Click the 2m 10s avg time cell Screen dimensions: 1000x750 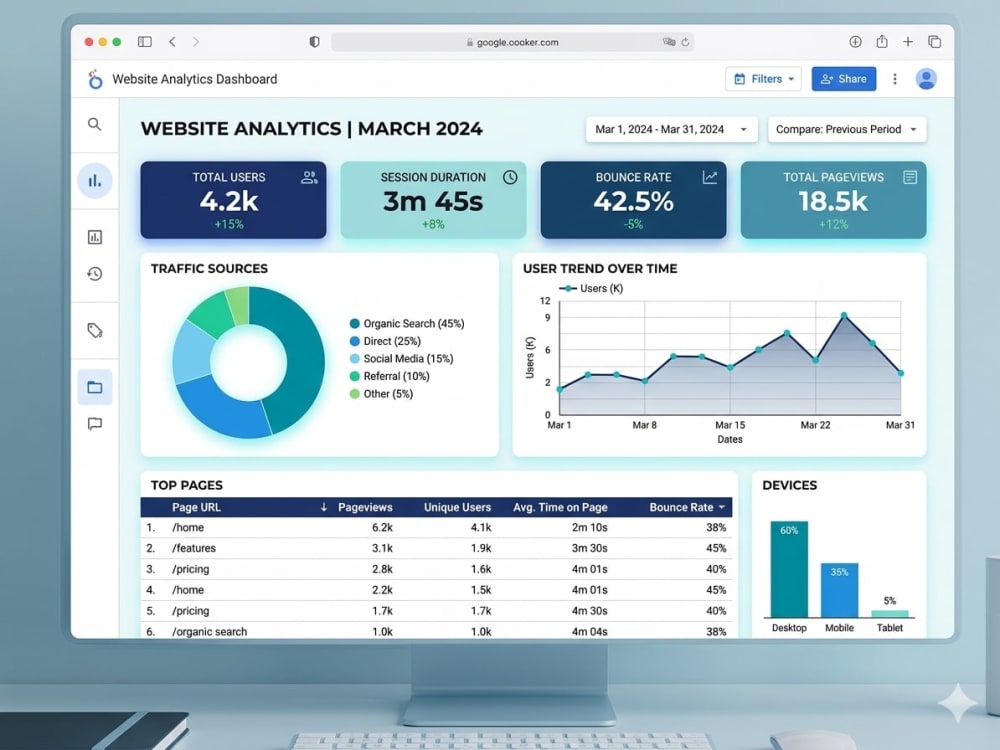(x=589, y=527)
